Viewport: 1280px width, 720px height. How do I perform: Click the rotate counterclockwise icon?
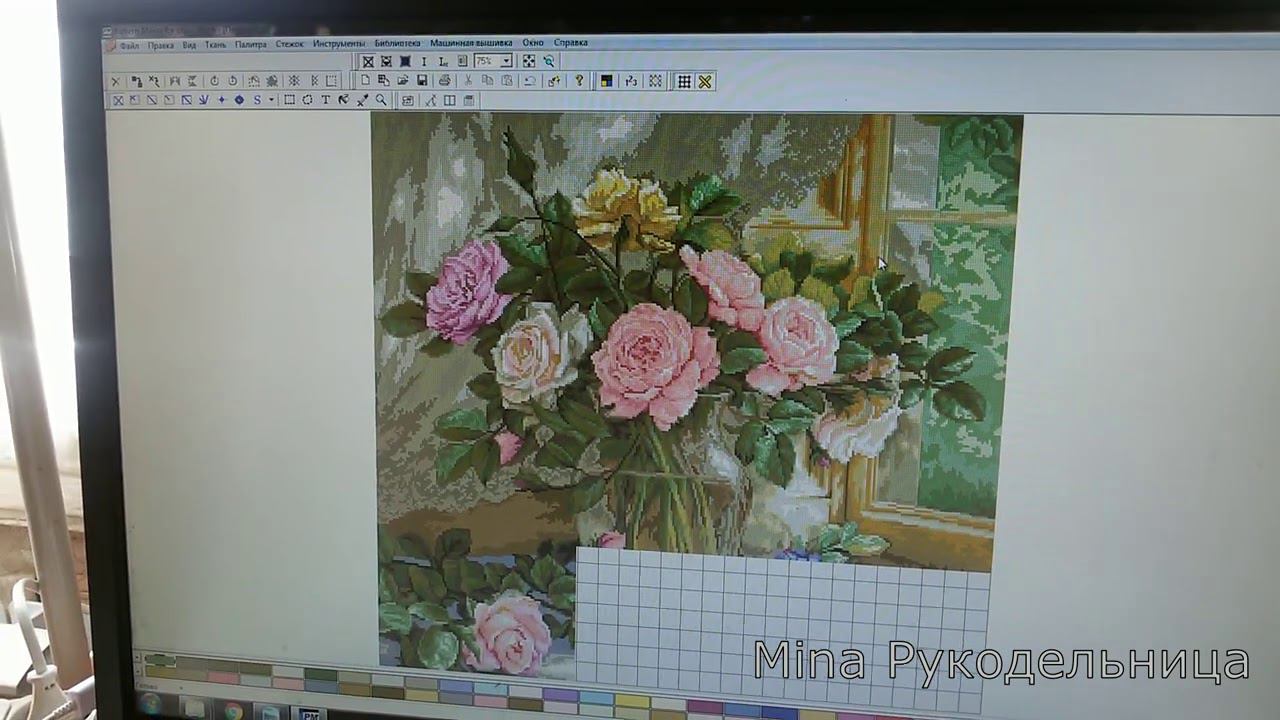coord(232,81)
